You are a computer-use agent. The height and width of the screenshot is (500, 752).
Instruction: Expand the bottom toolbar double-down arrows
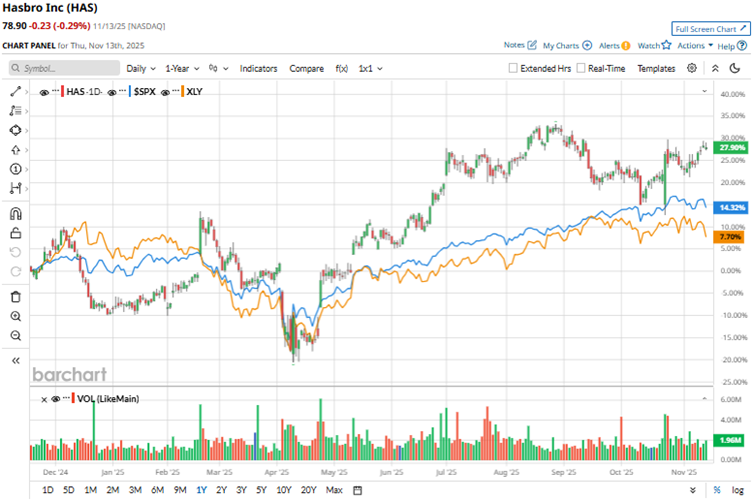[x=693, y=490]
